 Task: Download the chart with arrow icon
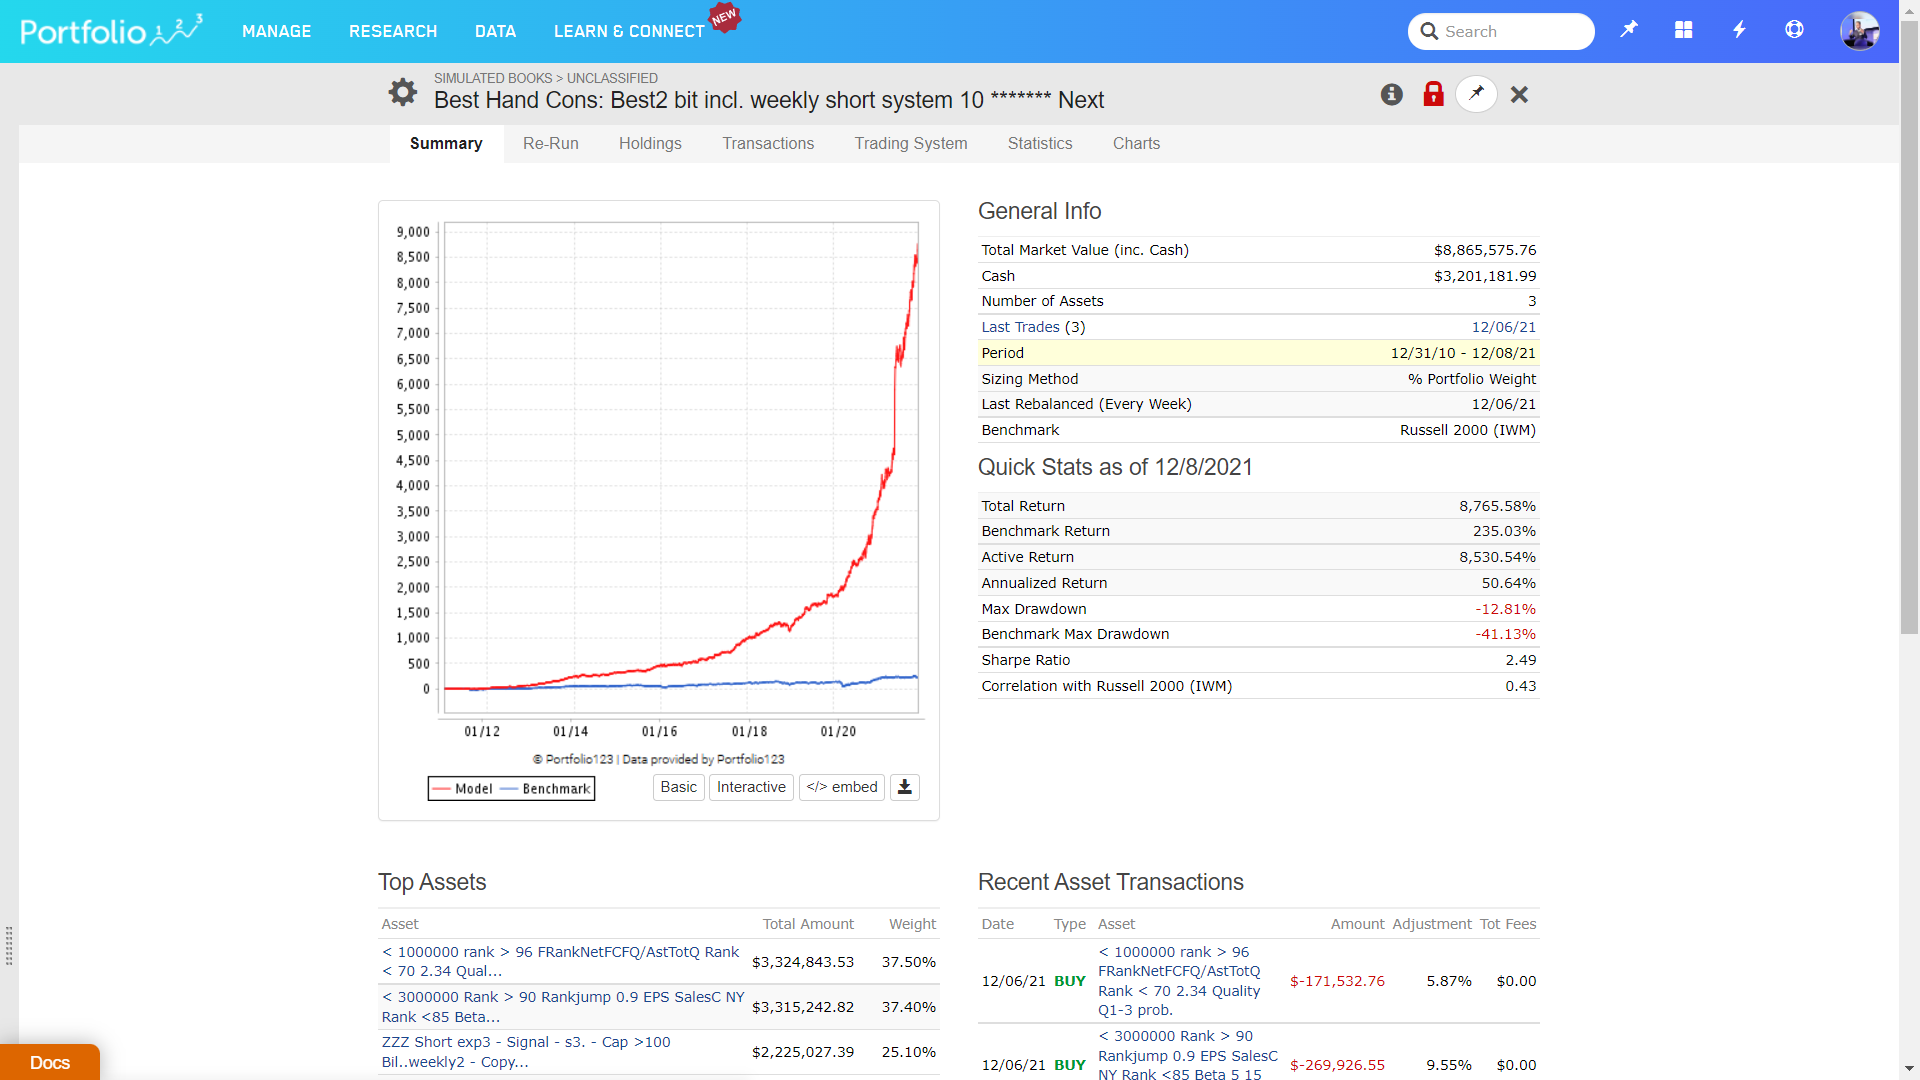(904, 787)
